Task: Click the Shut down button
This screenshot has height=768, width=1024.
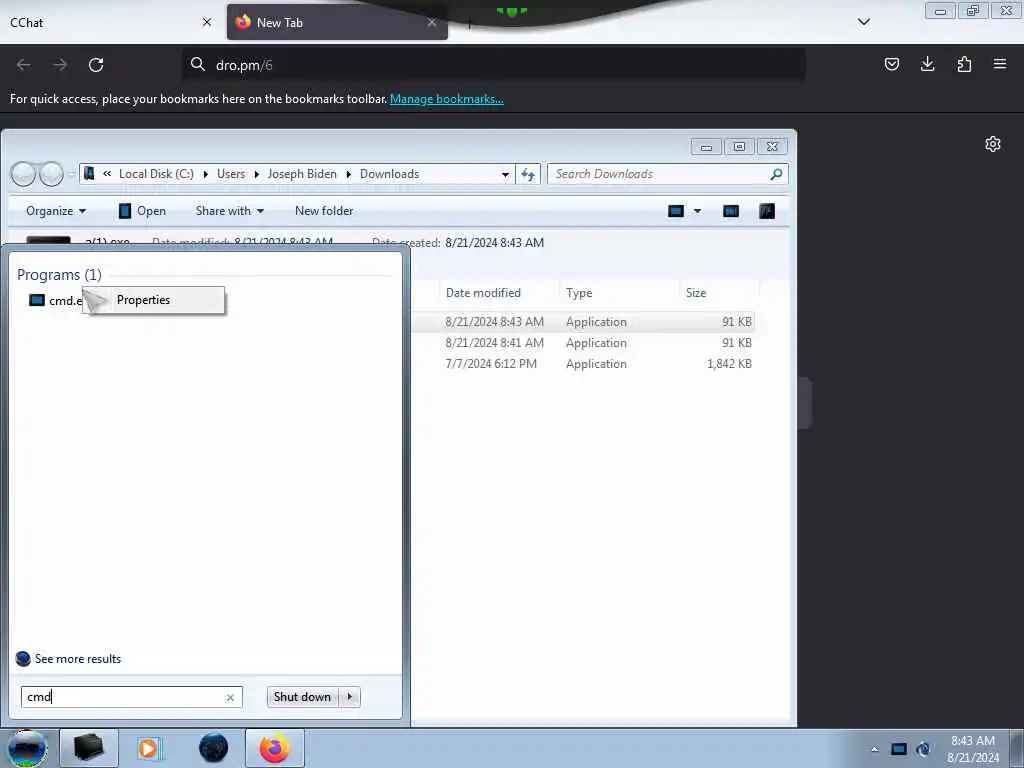Action: (x=302, y=697)
